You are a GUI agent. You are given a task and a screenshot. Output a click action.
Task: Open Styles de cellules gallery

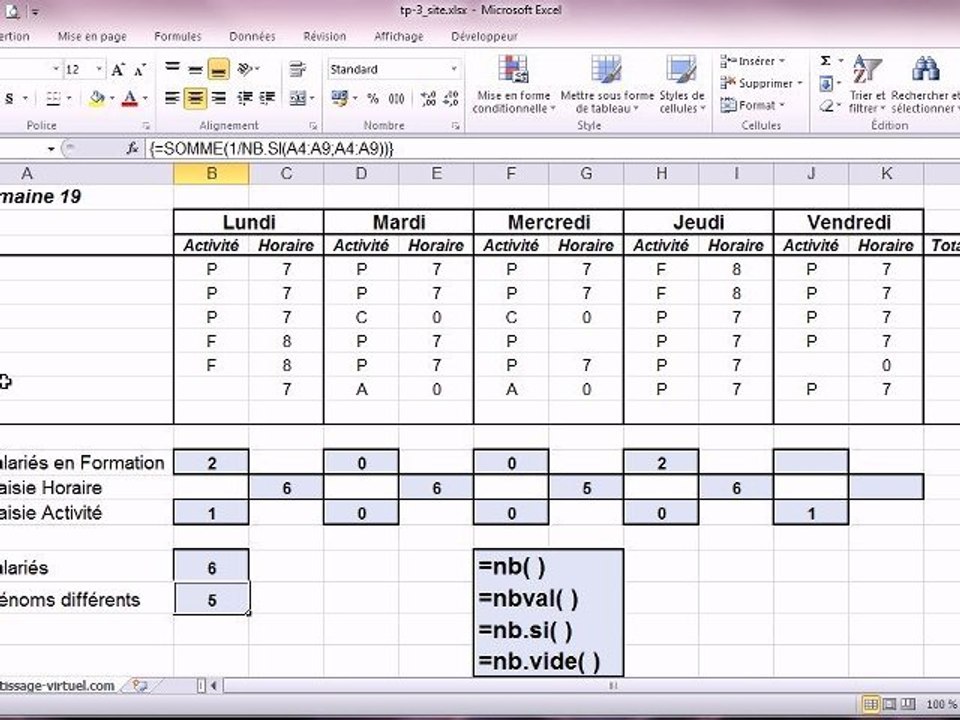[682, 84]
